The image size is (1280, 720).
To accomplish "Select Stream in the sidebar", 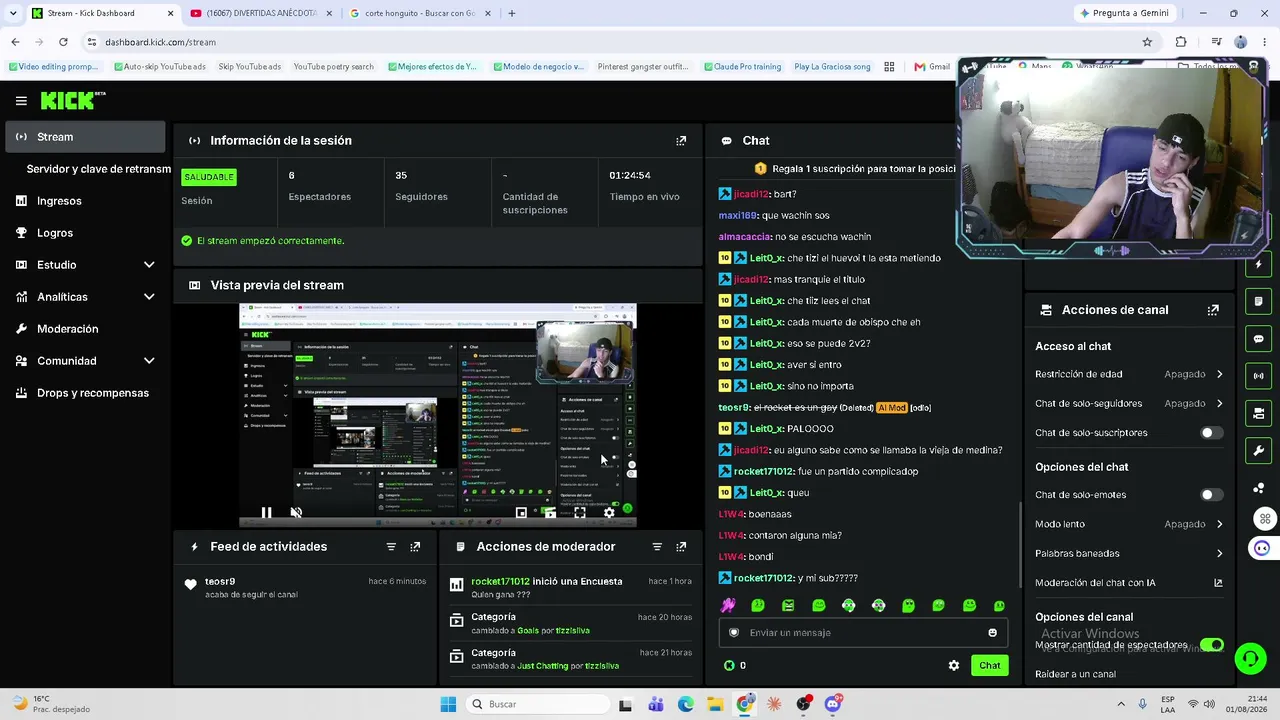I will pos(85,137).
